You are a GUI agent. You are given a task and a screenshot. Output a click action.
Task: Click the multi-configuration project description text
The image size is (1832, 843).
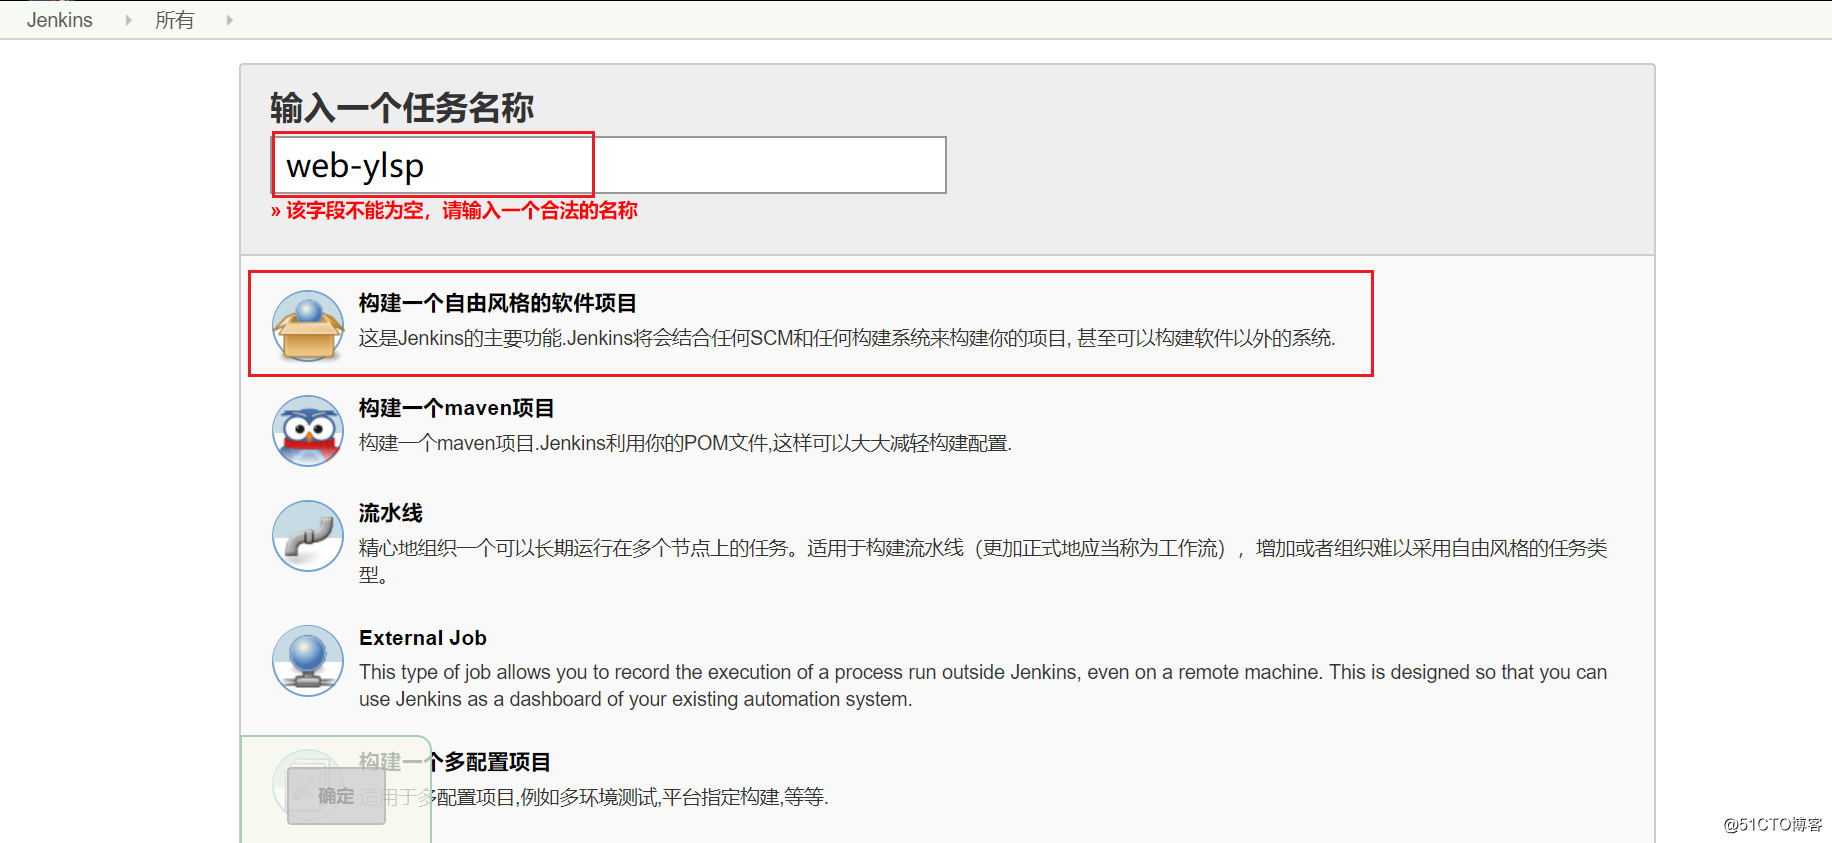pyautogui.click(x=594, y=797)
